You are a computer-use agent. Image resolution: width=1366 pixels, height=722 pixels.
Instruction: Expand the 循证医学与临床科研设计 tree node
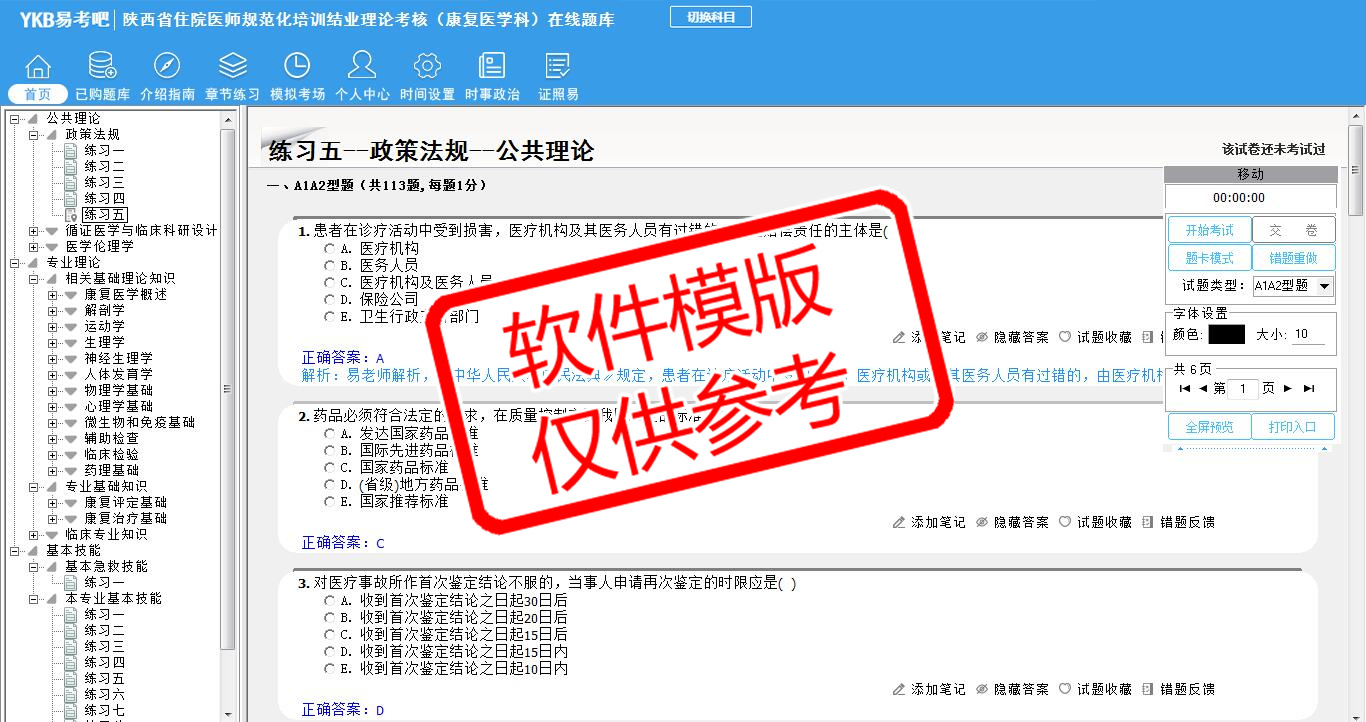click(34, 231)
